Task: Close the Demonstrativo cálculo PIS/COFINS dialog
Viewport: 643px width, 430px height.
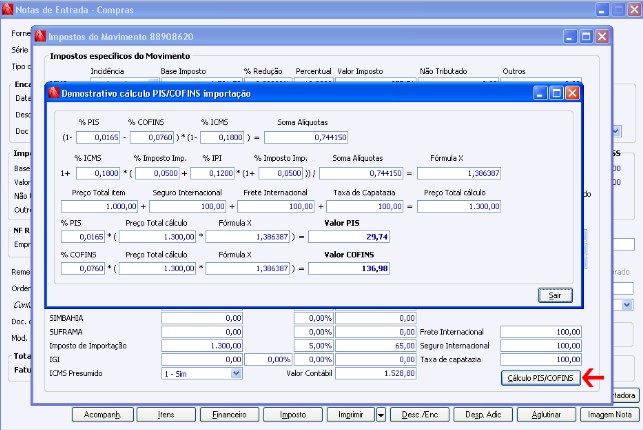Action: pyautogui.click(x=572, y=91)
